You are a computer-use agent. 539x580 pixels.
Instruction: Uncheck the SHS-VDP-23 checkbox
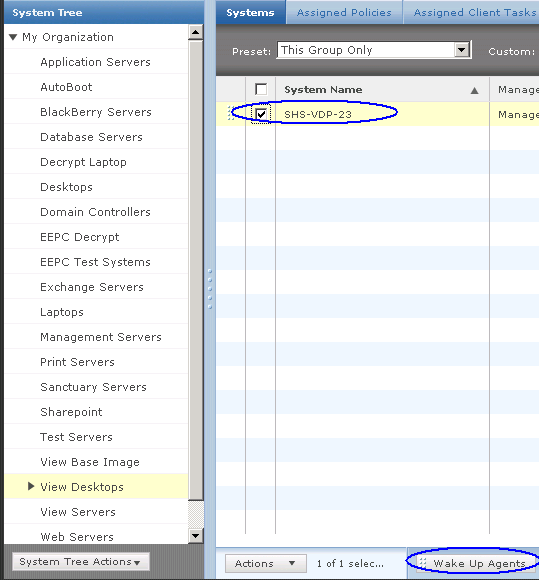261,114
